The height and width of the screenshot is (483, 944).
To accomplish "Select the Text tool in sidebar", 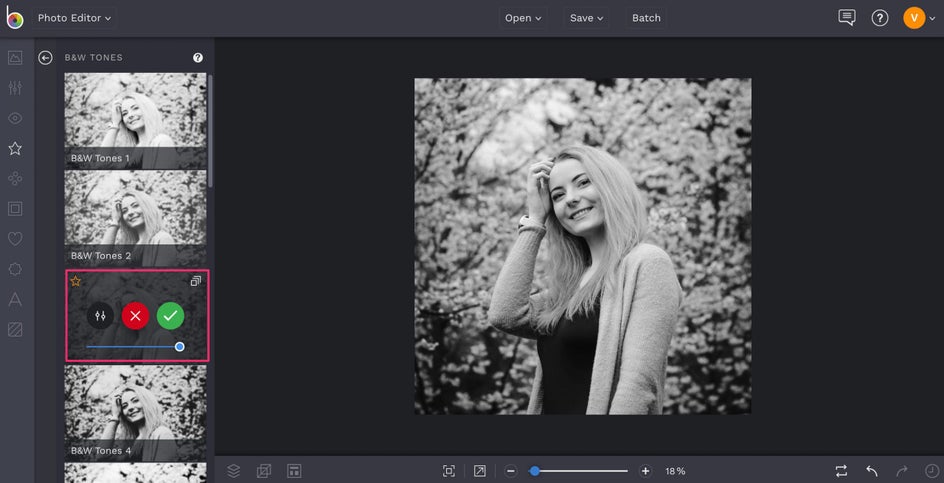I will (x=15, y=299).
